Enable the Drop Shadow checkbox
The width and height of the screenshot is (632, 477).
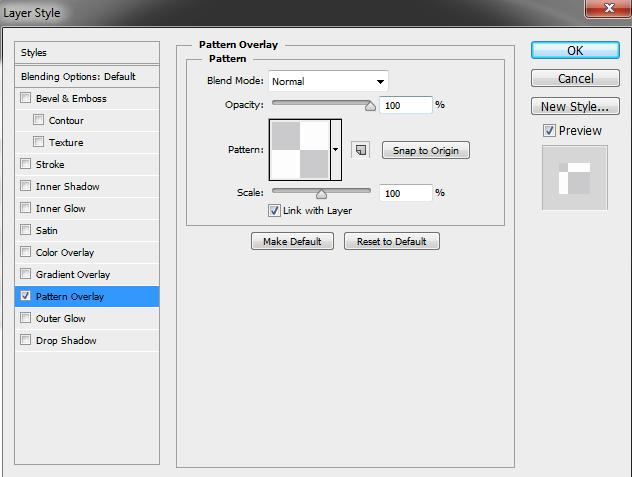[x=25, y=340]
